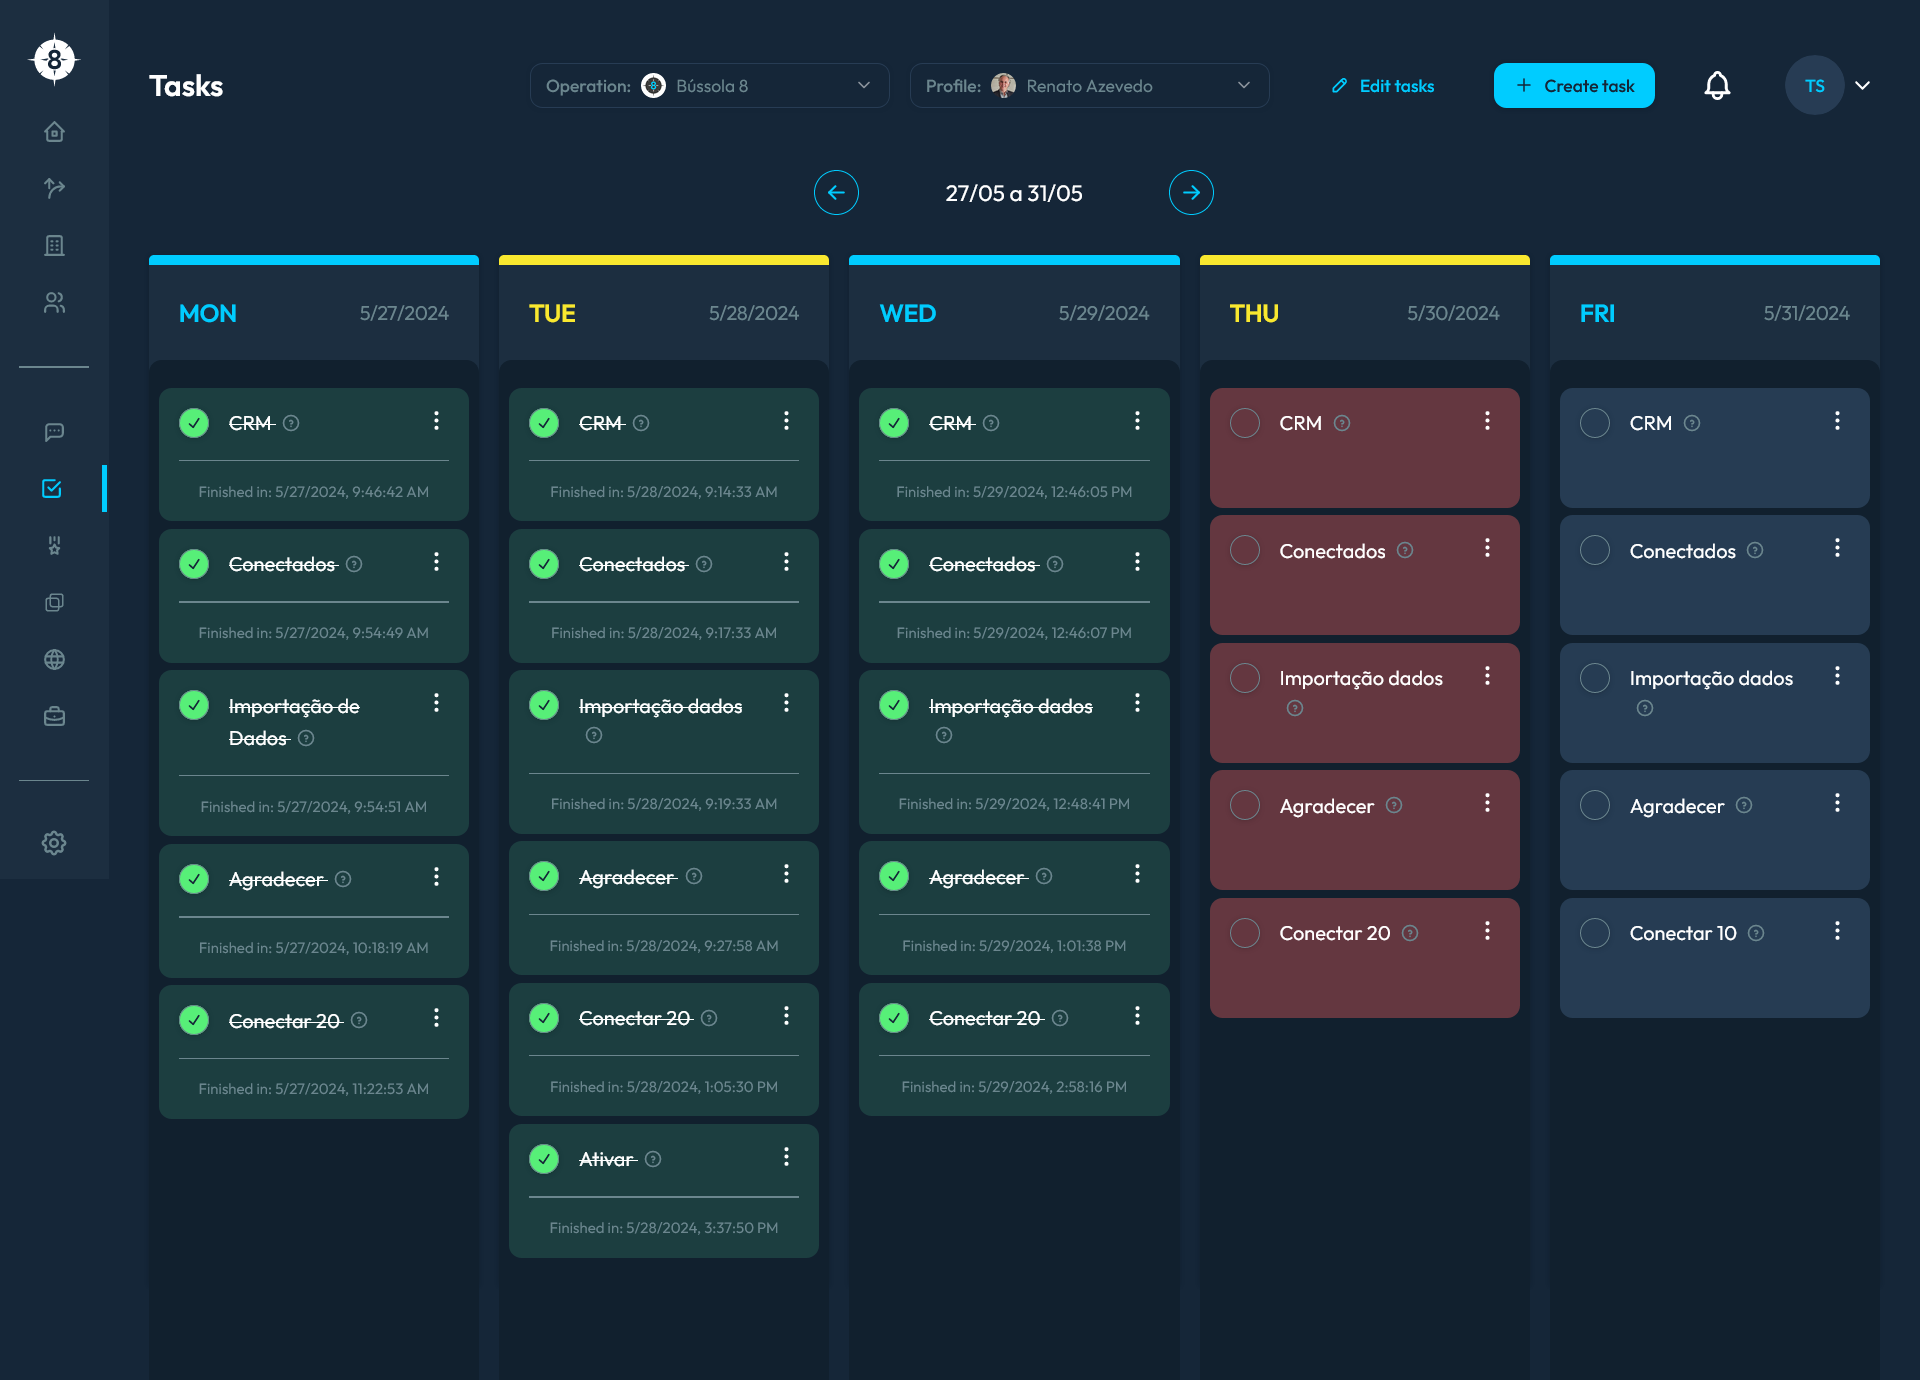Navigate to the next week with the right arrow

1191,192
